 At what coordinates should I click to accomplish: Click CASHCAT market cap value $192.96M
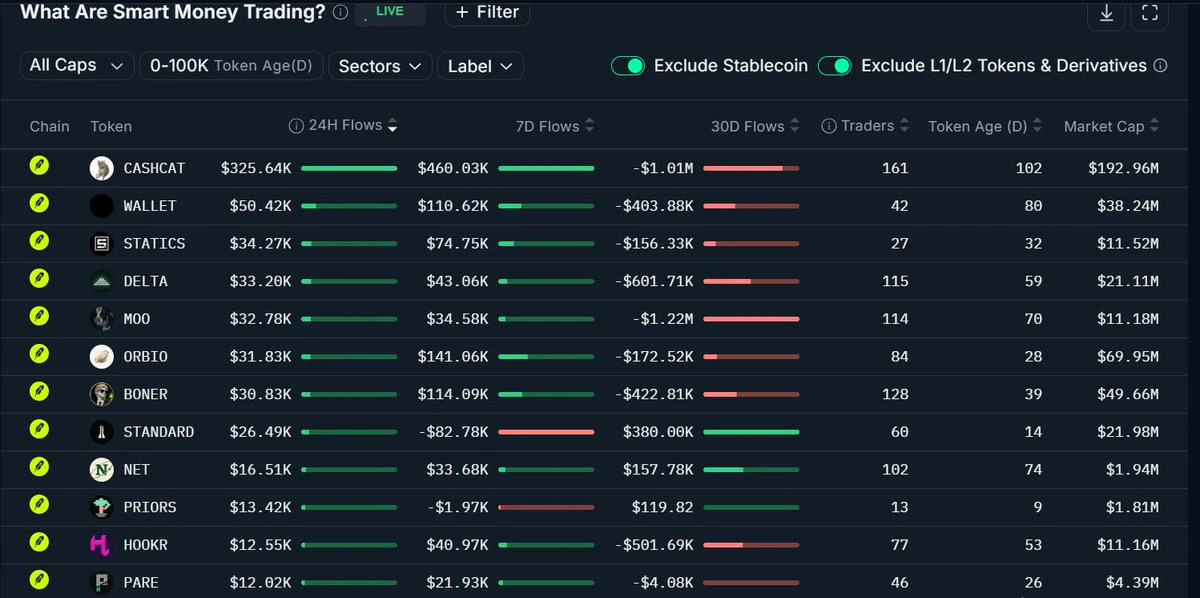click(x=1123, y=168)
